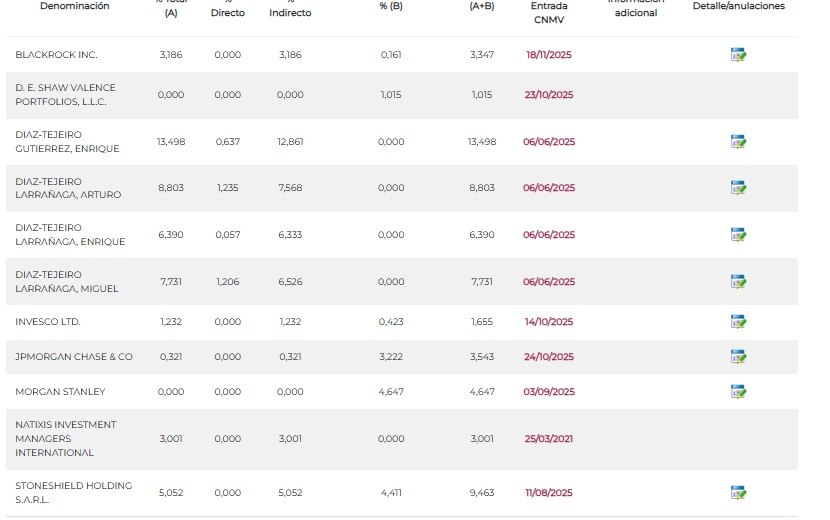Screen dimensions: 830x520
Task: Open Morgan Stanley filing dated 03/09/2025
Action: point(549,392)
